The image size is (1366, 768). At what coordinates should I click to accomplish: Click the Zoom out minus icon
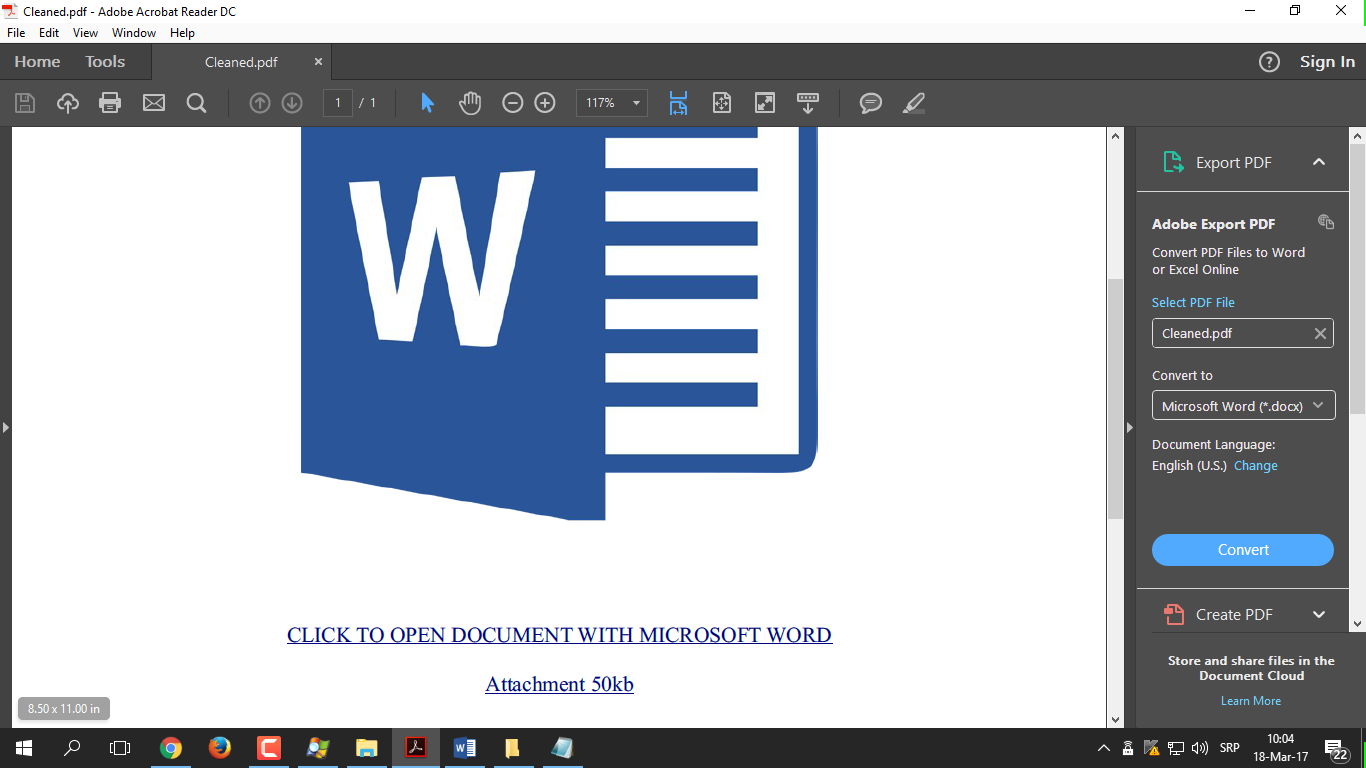(512, 103)
